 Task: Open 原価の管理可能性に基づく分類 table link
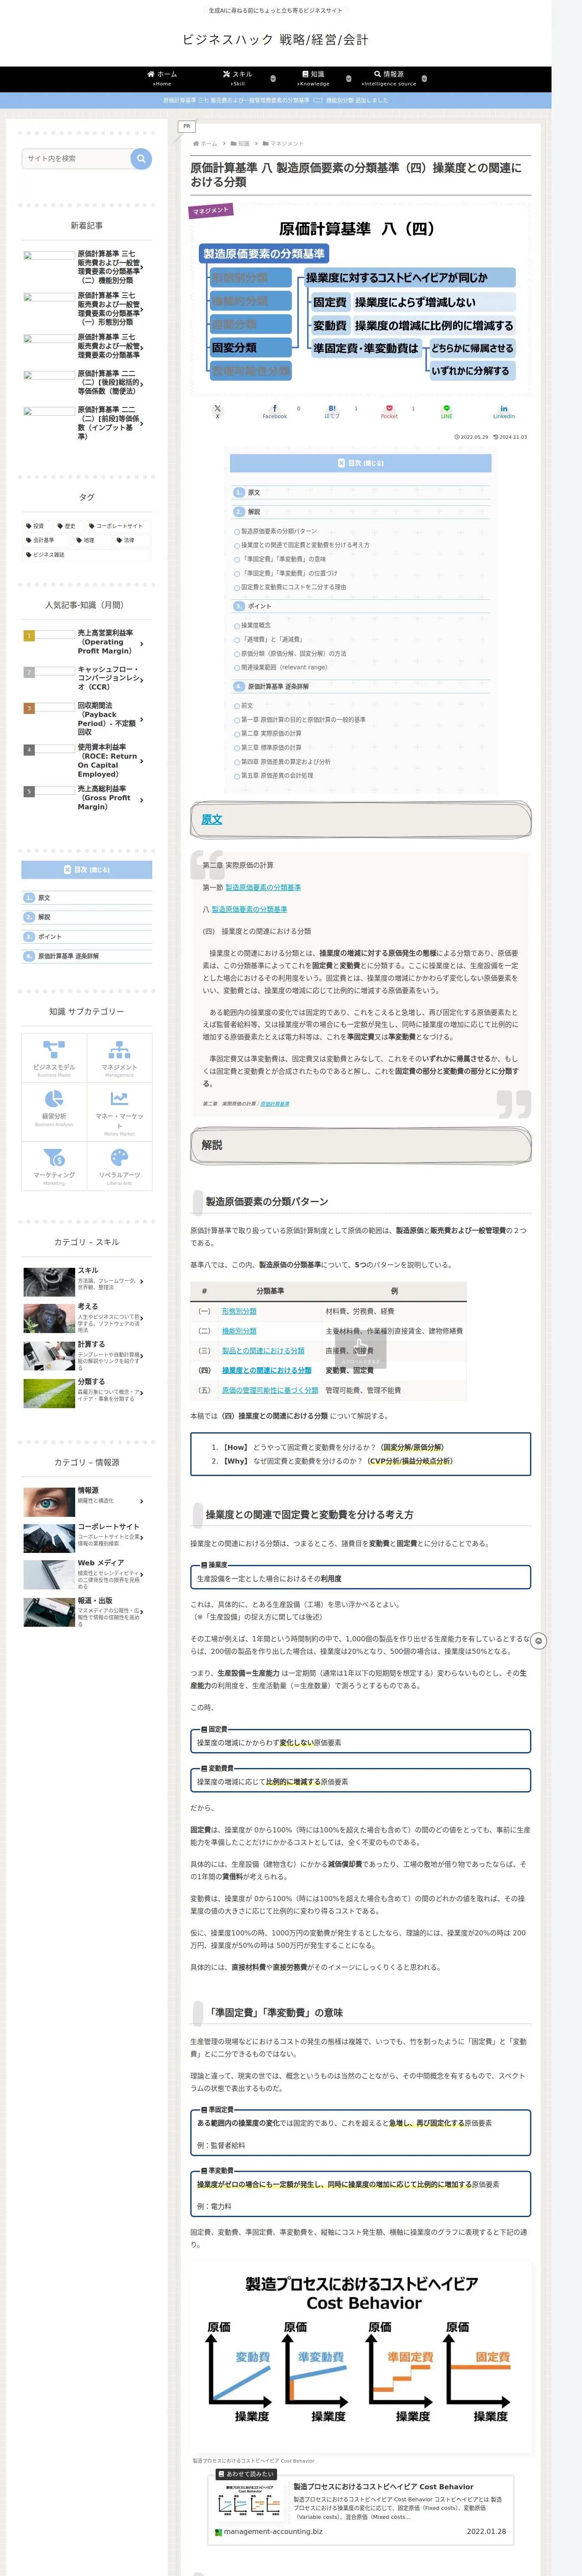[x=270, y=1390]
